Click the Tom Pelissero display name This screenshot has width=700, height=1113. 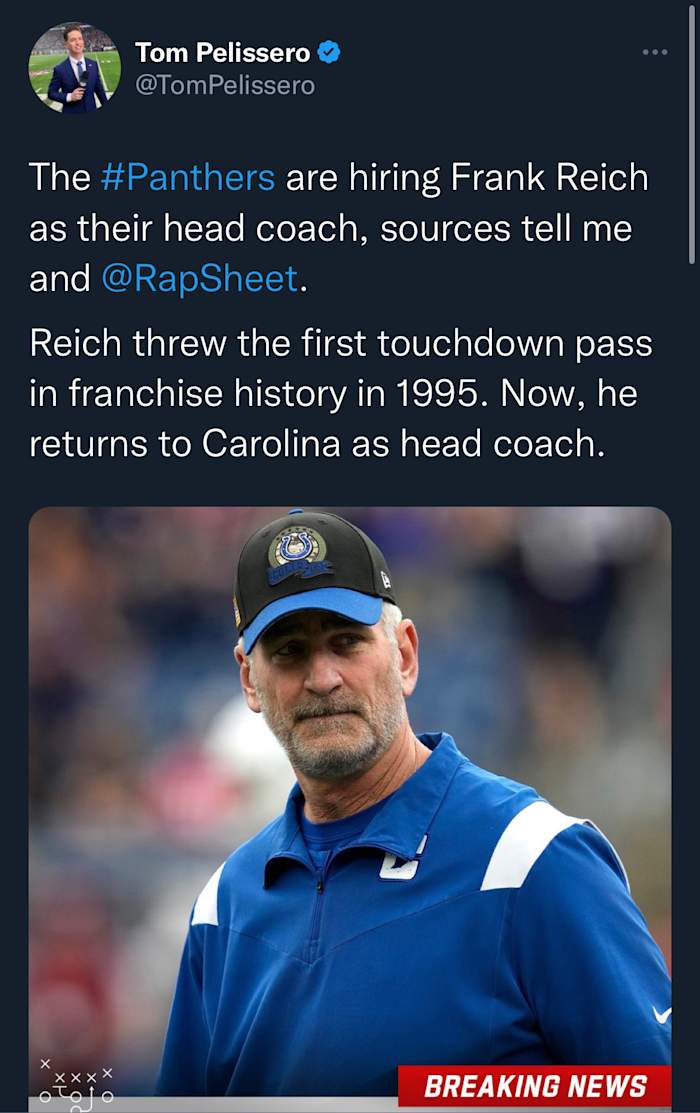[222, 52]
